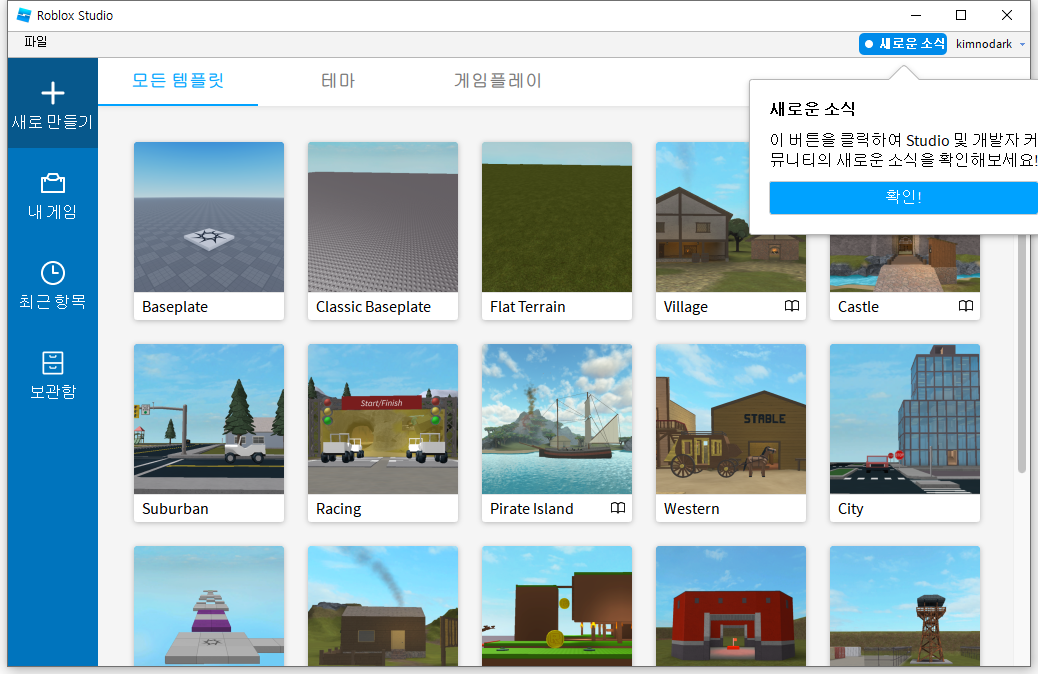Select the City template thumbnail

tap(905, 419)
